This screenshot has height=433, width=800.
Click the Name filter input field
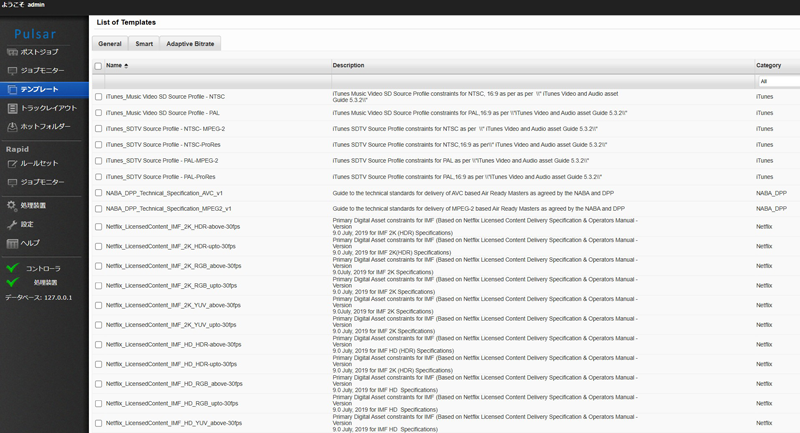pos(218,82)
